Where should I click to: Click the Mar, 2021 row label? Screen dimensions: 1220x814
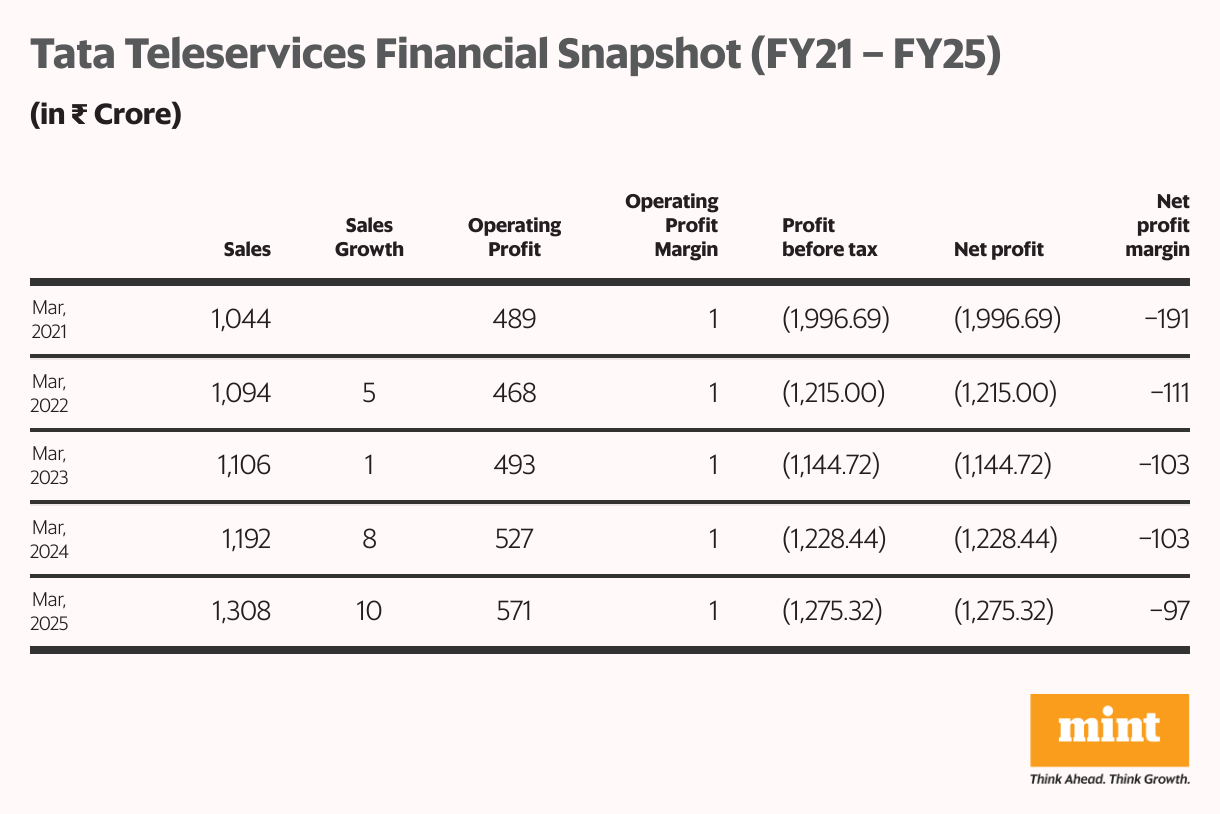click(49, 321)
